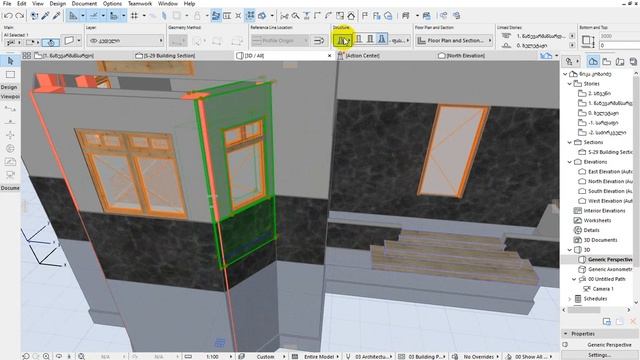640x360 pixels.
Task: Open the Profile Origin reference line dropdown
Action: 280,40
